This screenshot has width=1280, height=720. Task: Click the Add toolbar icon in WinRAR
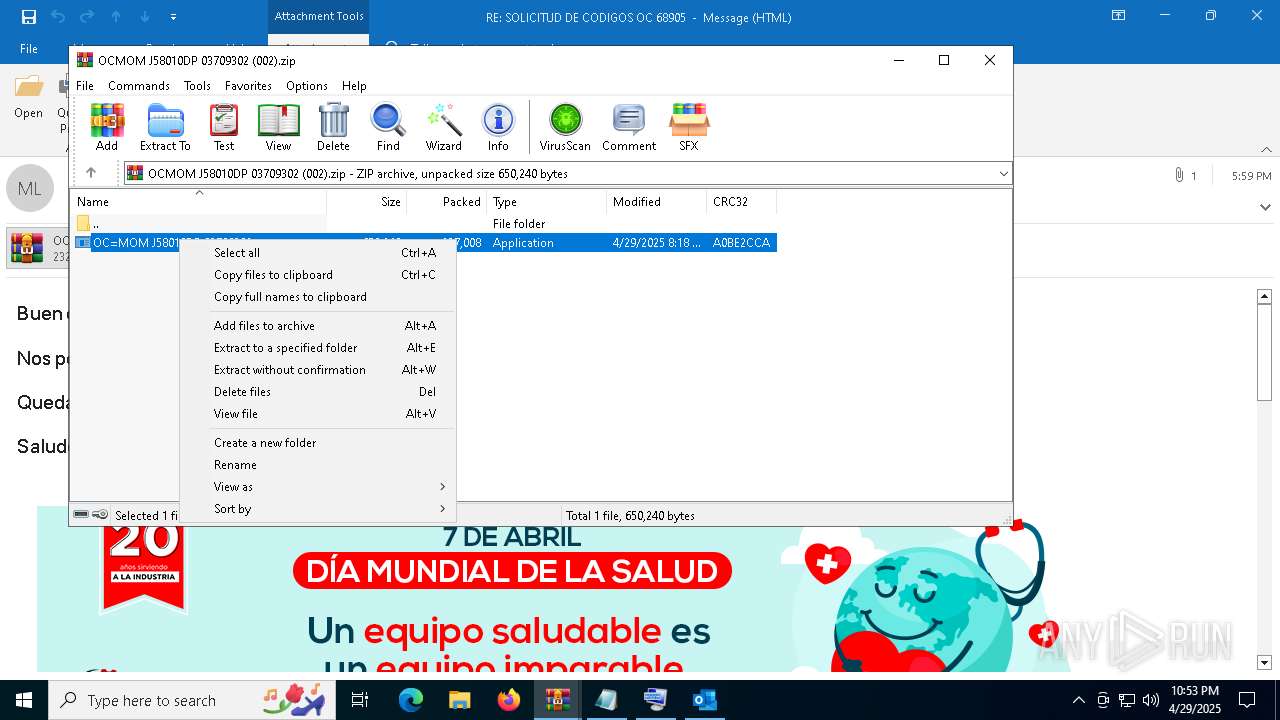click(x=107, y=127)
